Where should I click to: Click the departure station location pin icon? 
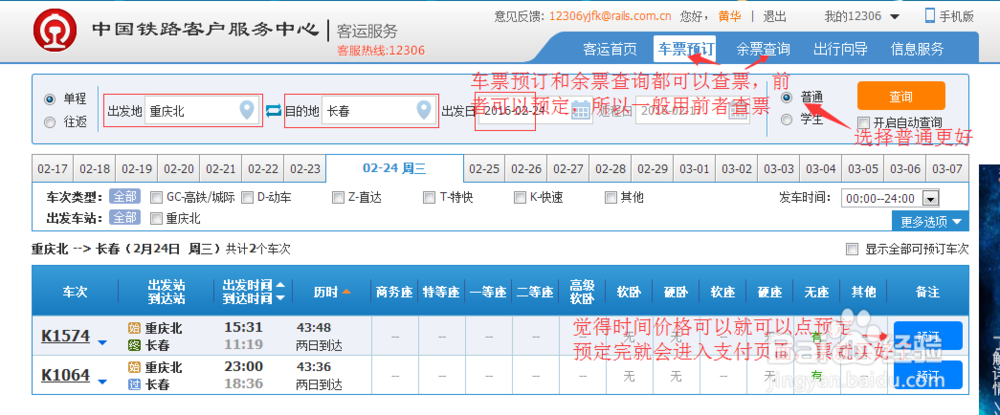[x=246, y=110]
